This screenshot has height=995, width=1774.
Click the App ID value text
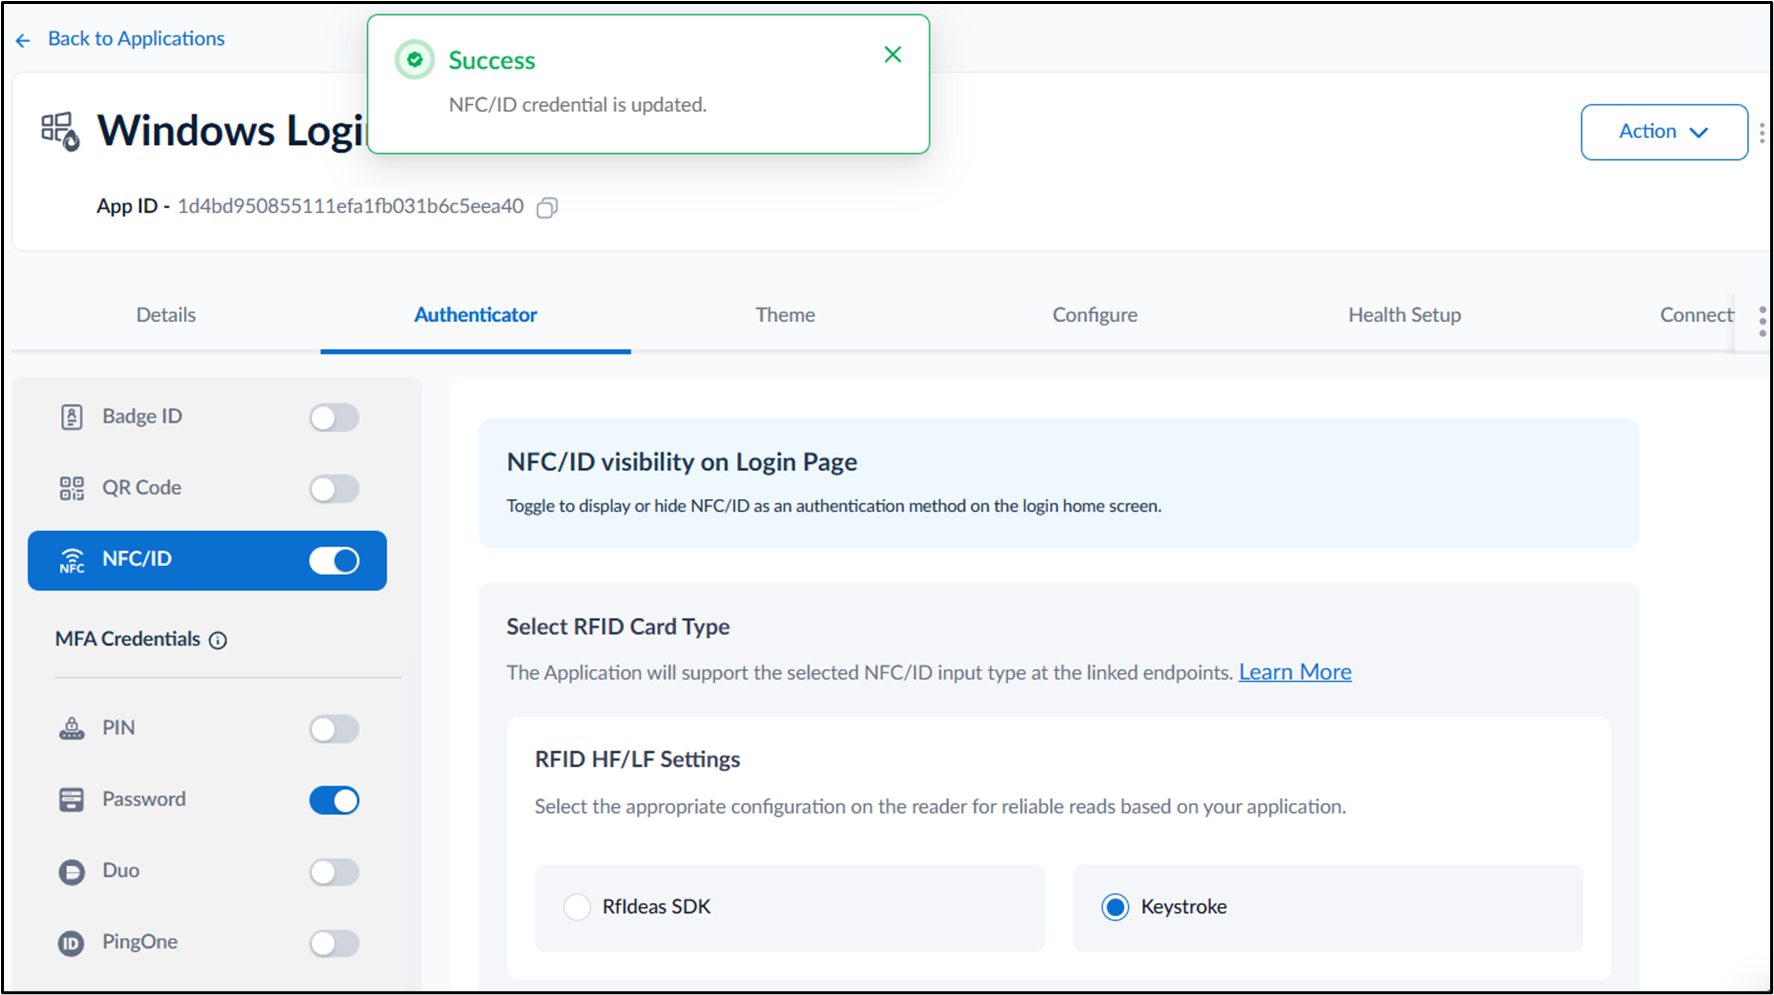(x=350, y=206)
